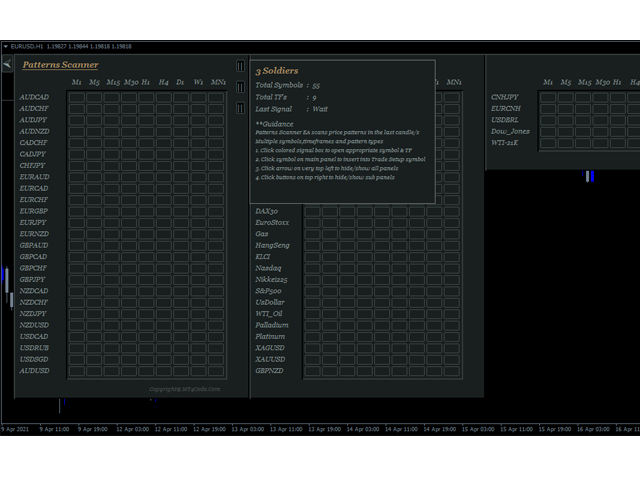
Task: Open XAUUSD MN1 signal box
Action: (452, 360)
